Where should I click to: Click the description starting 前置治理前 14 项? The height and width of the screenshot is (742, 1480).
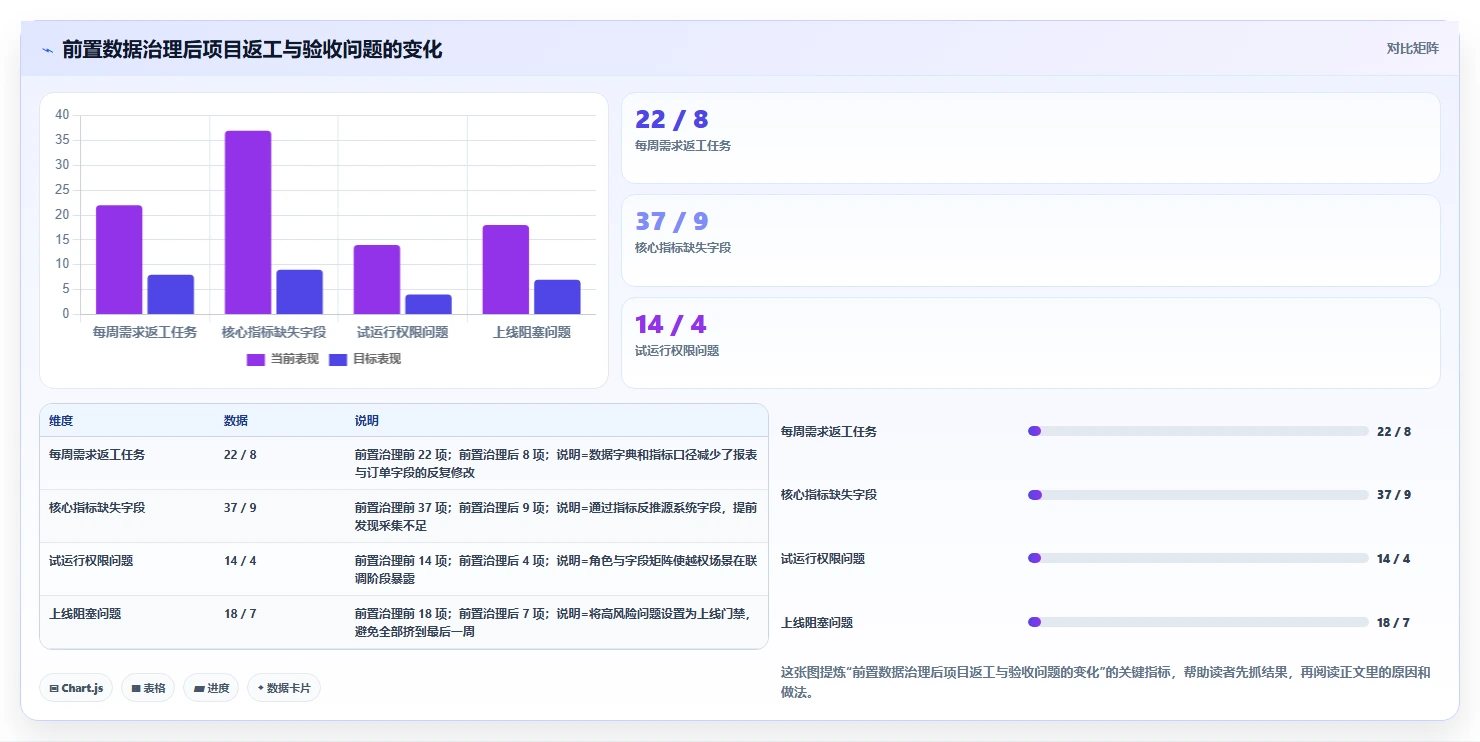556,569
